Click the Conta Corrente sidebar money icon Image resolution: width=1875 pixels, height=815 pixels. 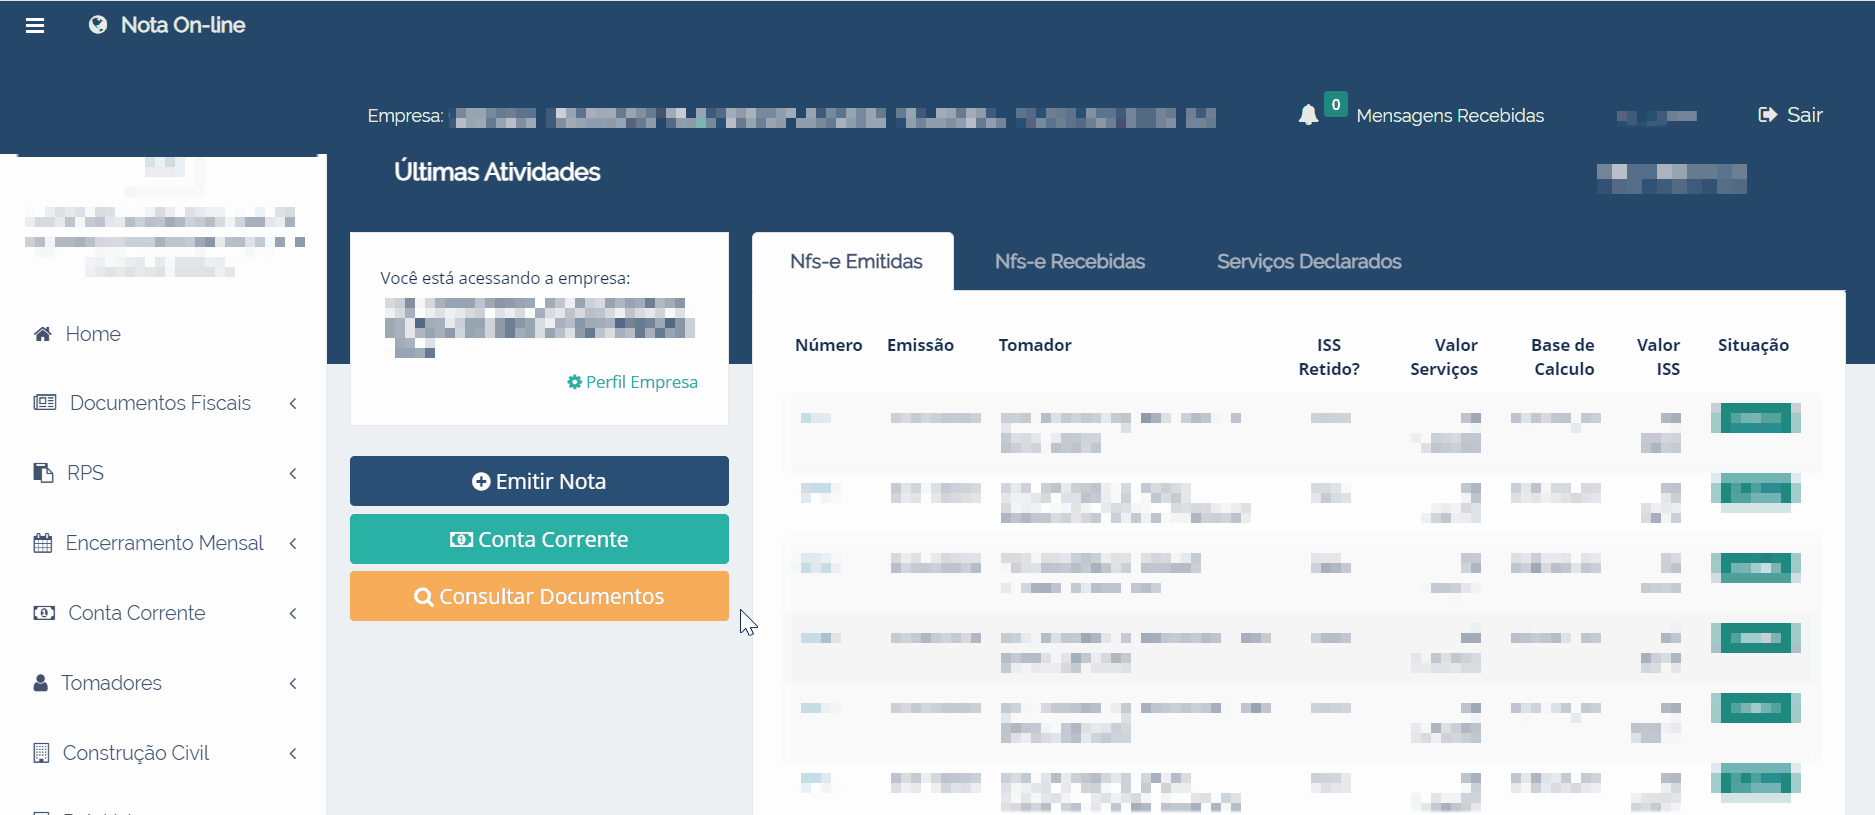pyautogui.click(x=44, y=613)
